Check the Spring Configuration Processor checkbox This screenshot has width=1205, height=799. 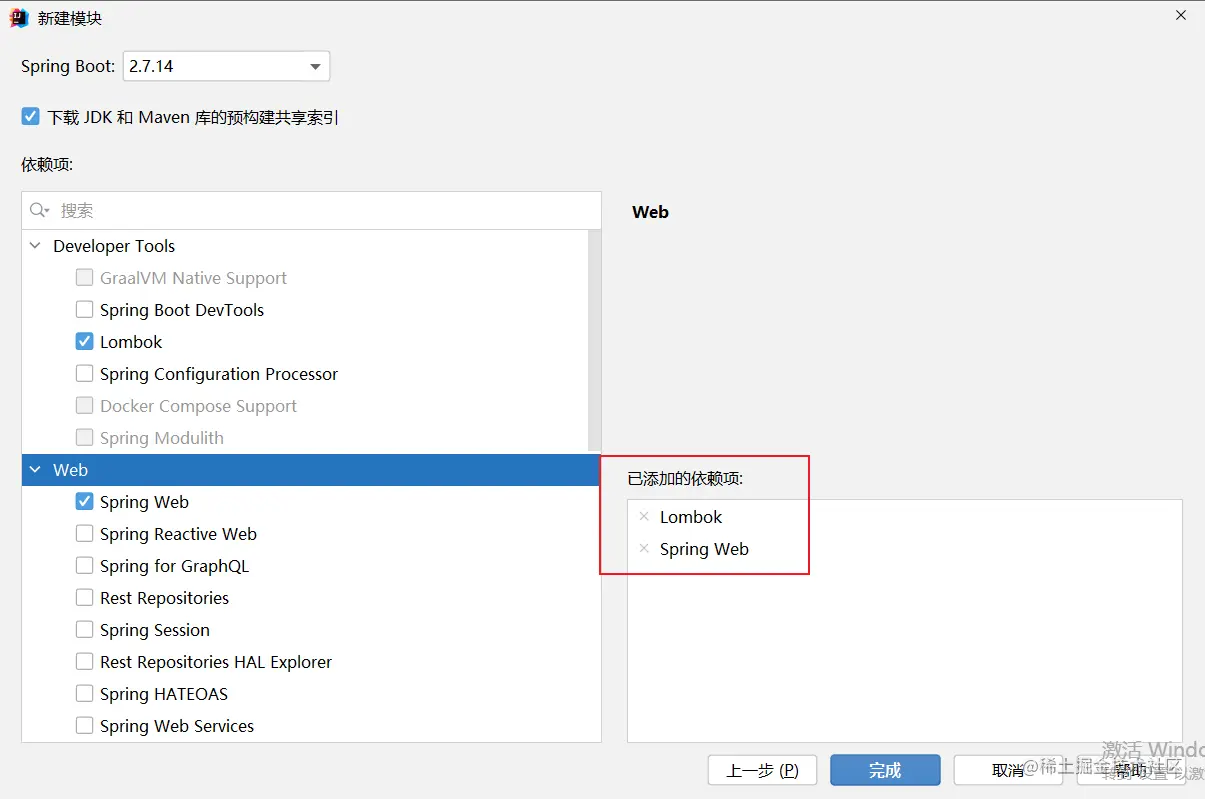click(x=85, y=374)
